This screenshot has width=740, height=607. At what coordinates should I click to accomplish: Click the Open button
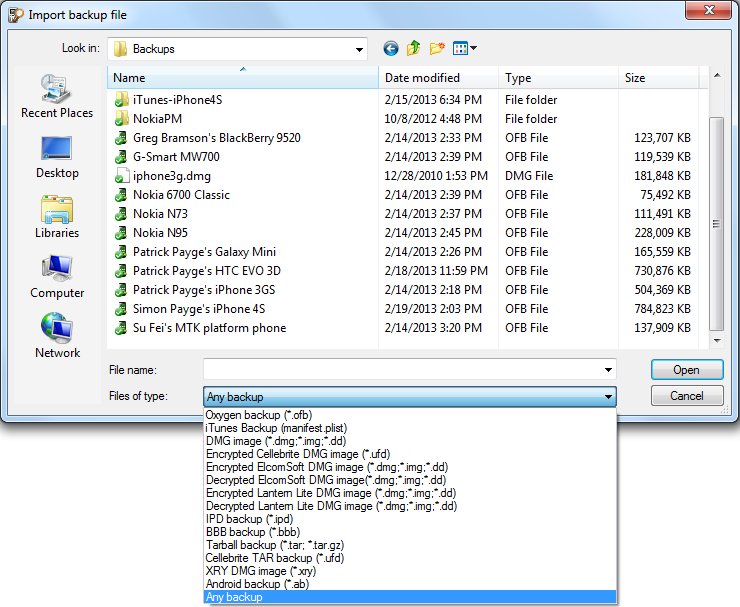[x=687, y=370]
